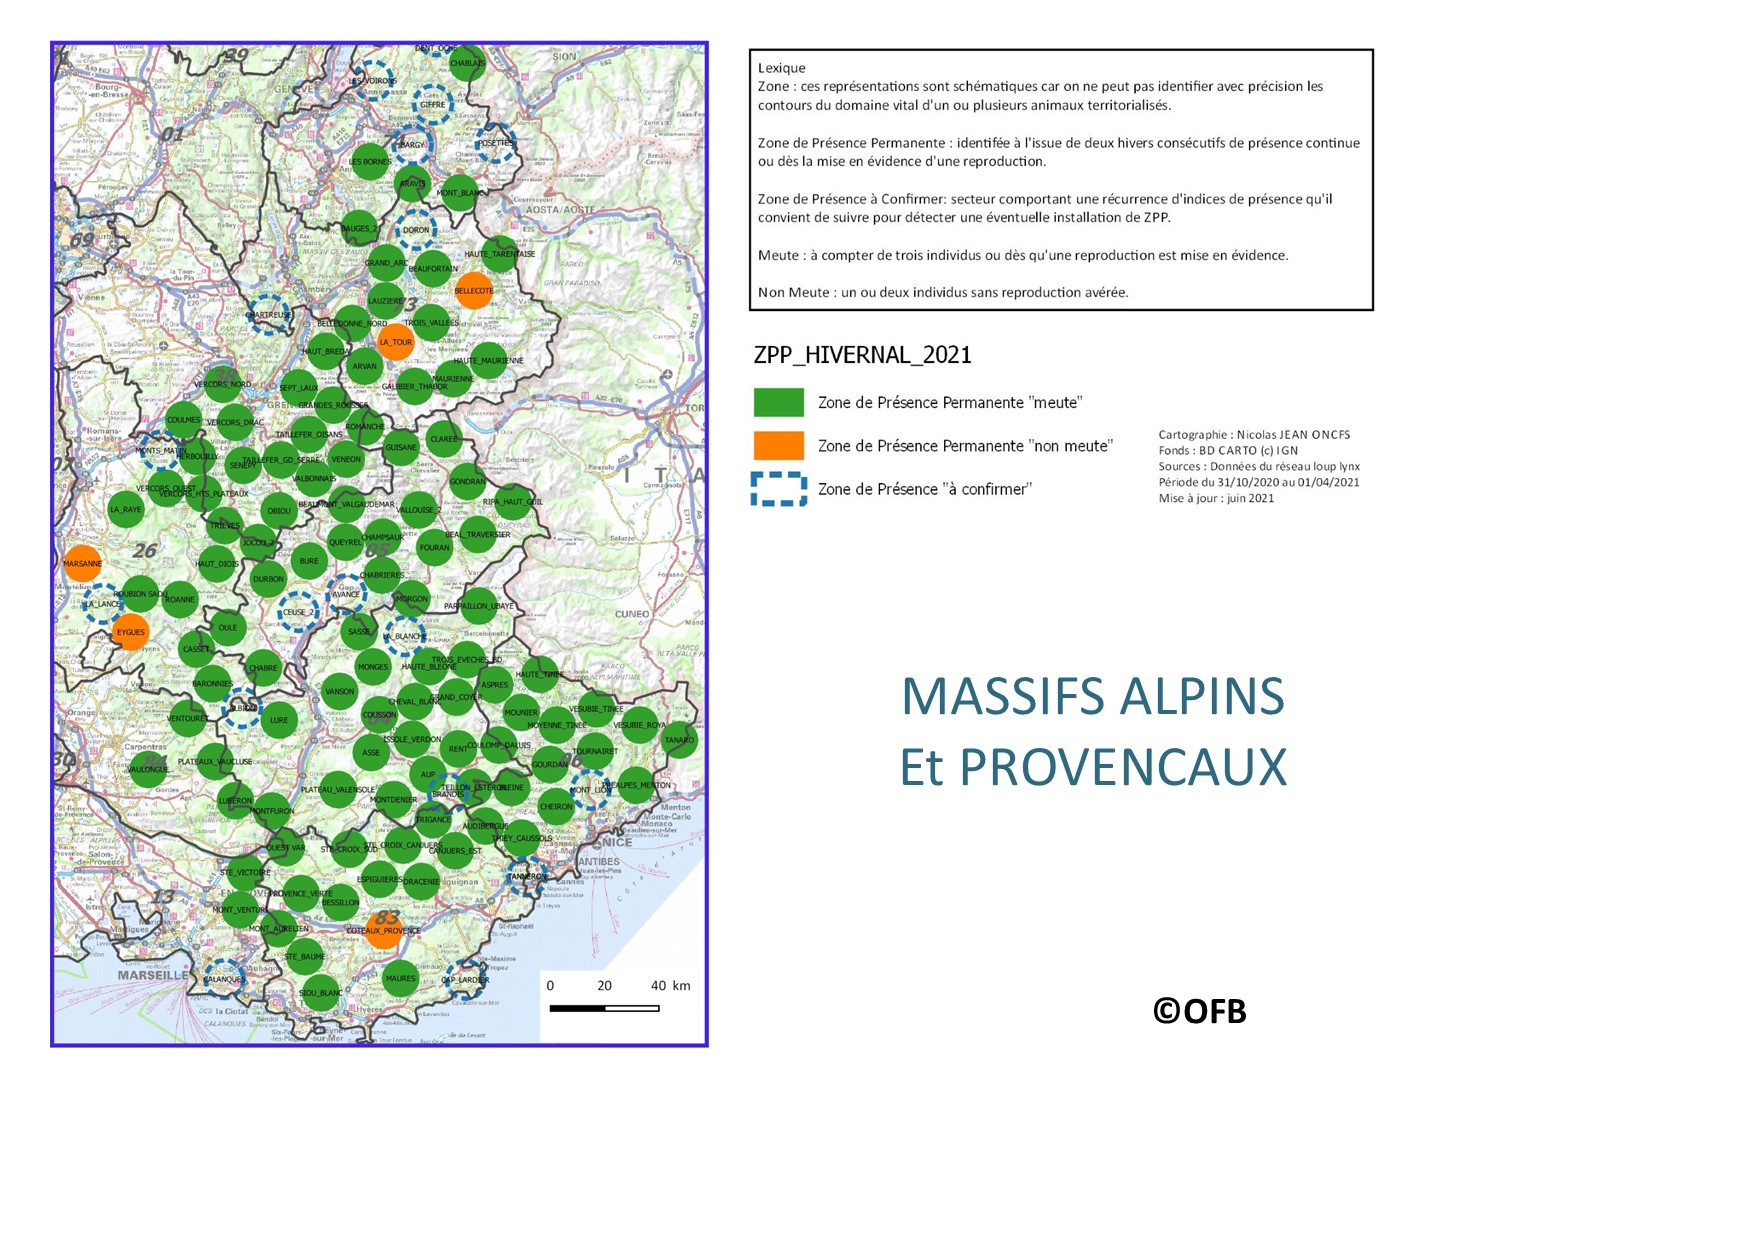Click the dashed CALANQUES zone circle

click(224, 979)
